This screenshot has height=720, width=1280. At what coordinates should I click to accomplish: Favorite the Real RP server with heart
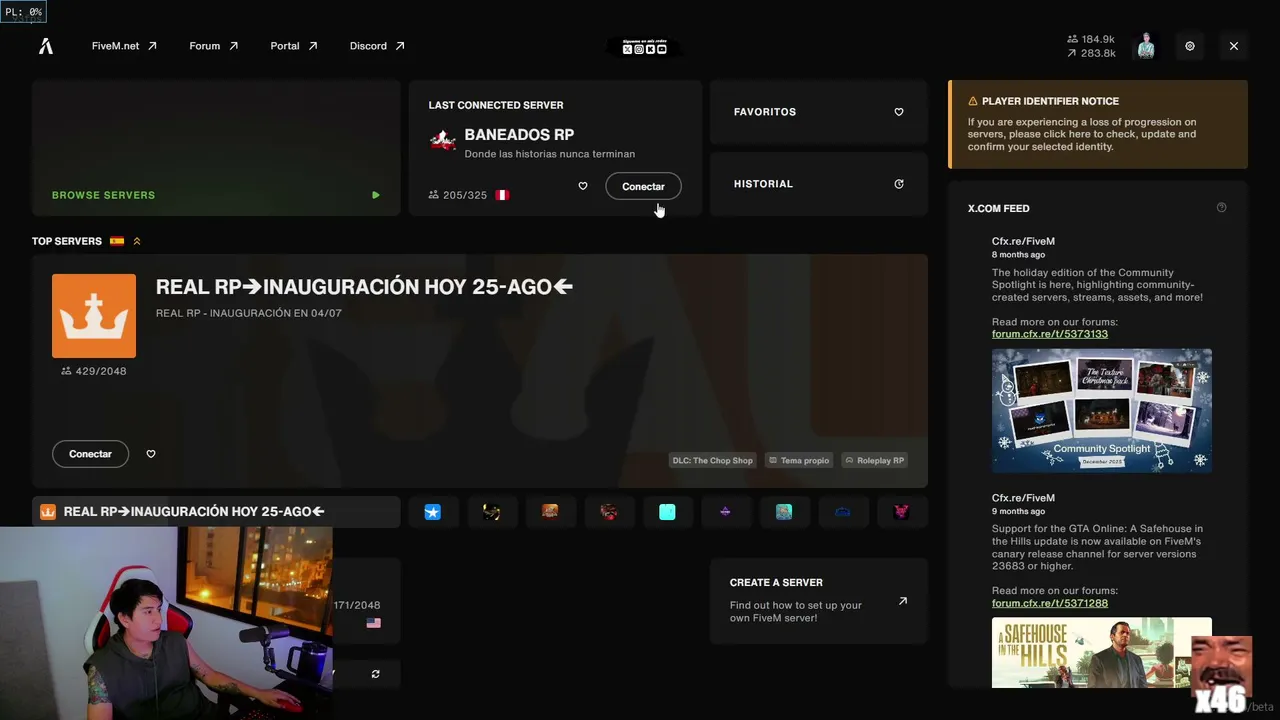click(x=151, y=454)
